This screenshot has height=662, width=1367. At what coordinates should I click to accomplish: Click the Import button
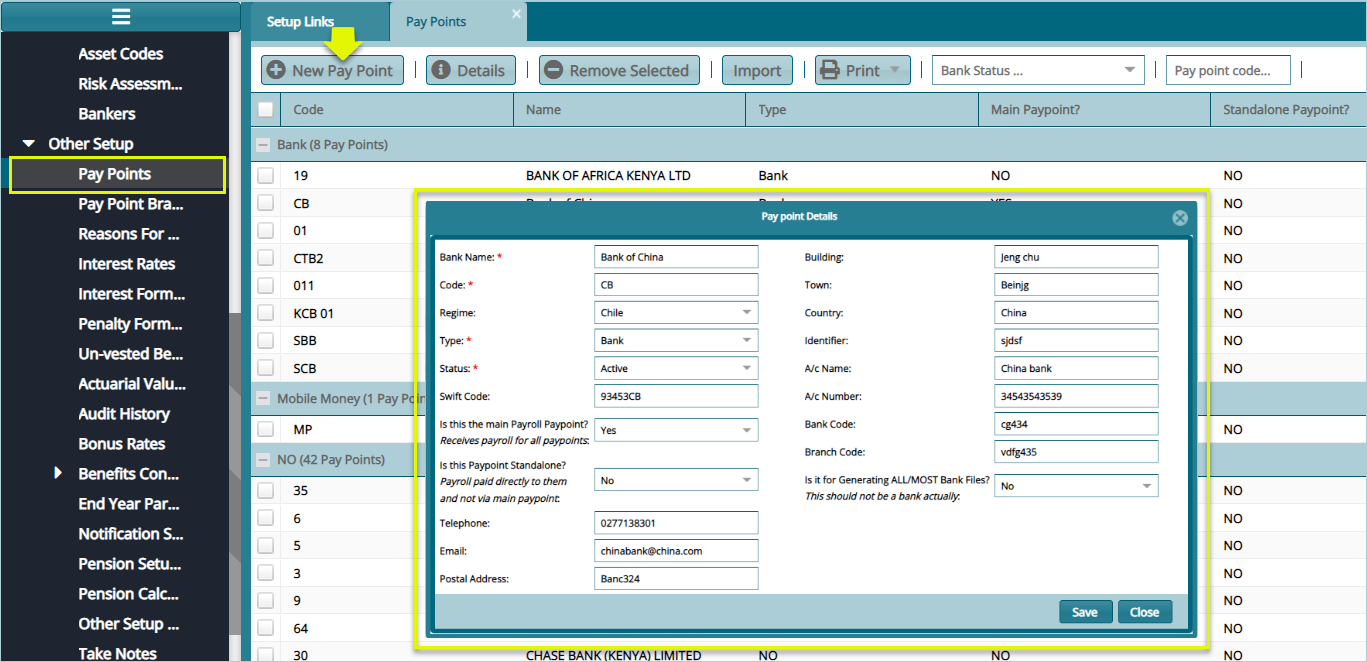[757, 70]
